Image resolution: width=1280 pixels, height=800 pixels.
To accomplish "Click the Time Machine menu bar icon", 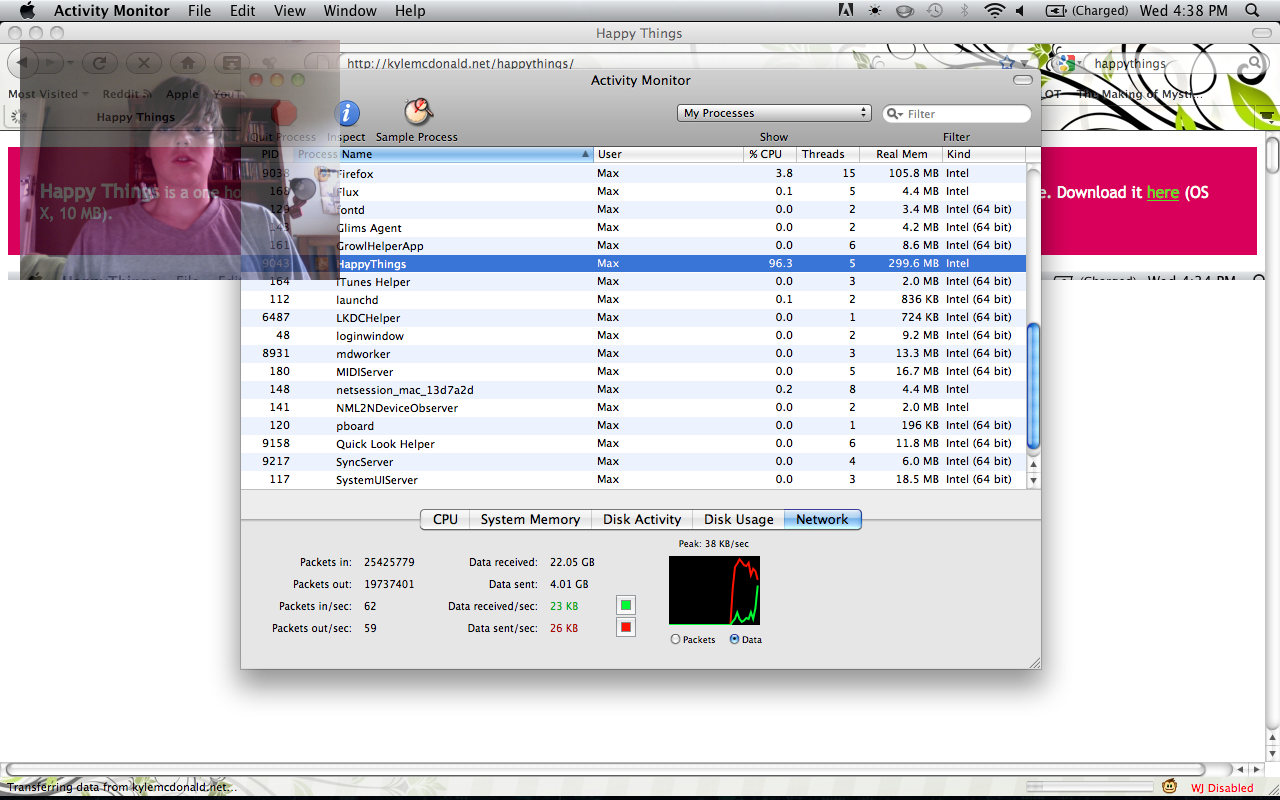I will tap(934, 11).
